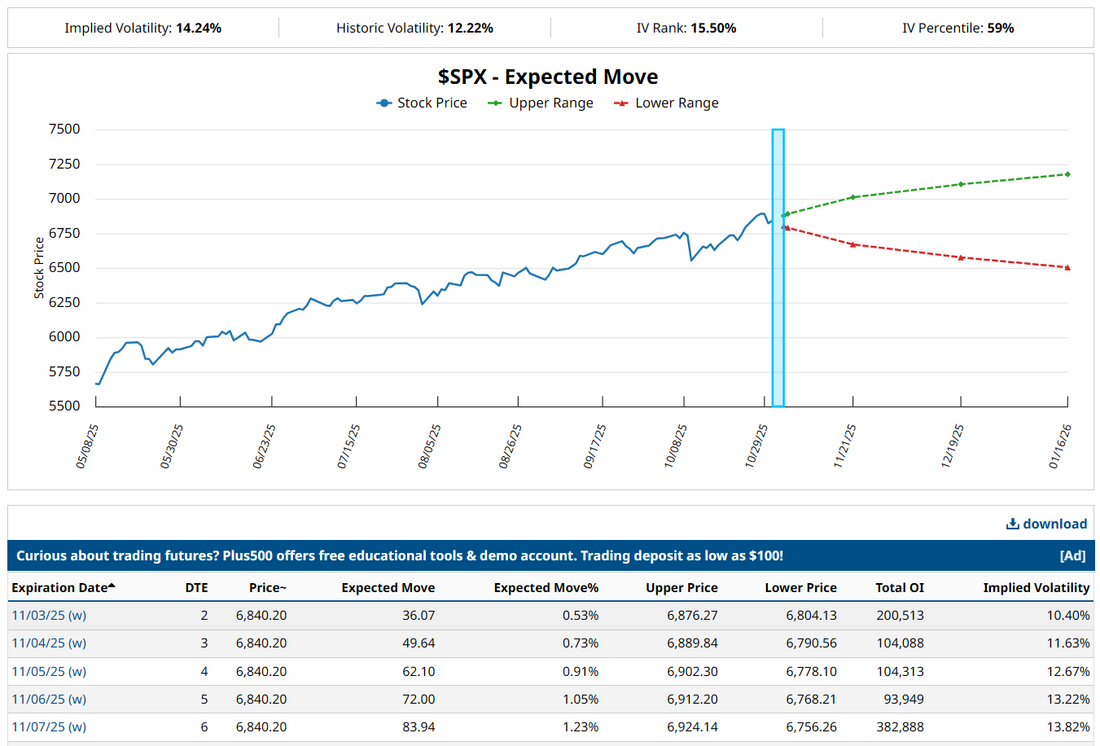1100x746 pixels.
Task: Click the green upper range point at 01/16/26
Action: click(x=1068, y=174)
